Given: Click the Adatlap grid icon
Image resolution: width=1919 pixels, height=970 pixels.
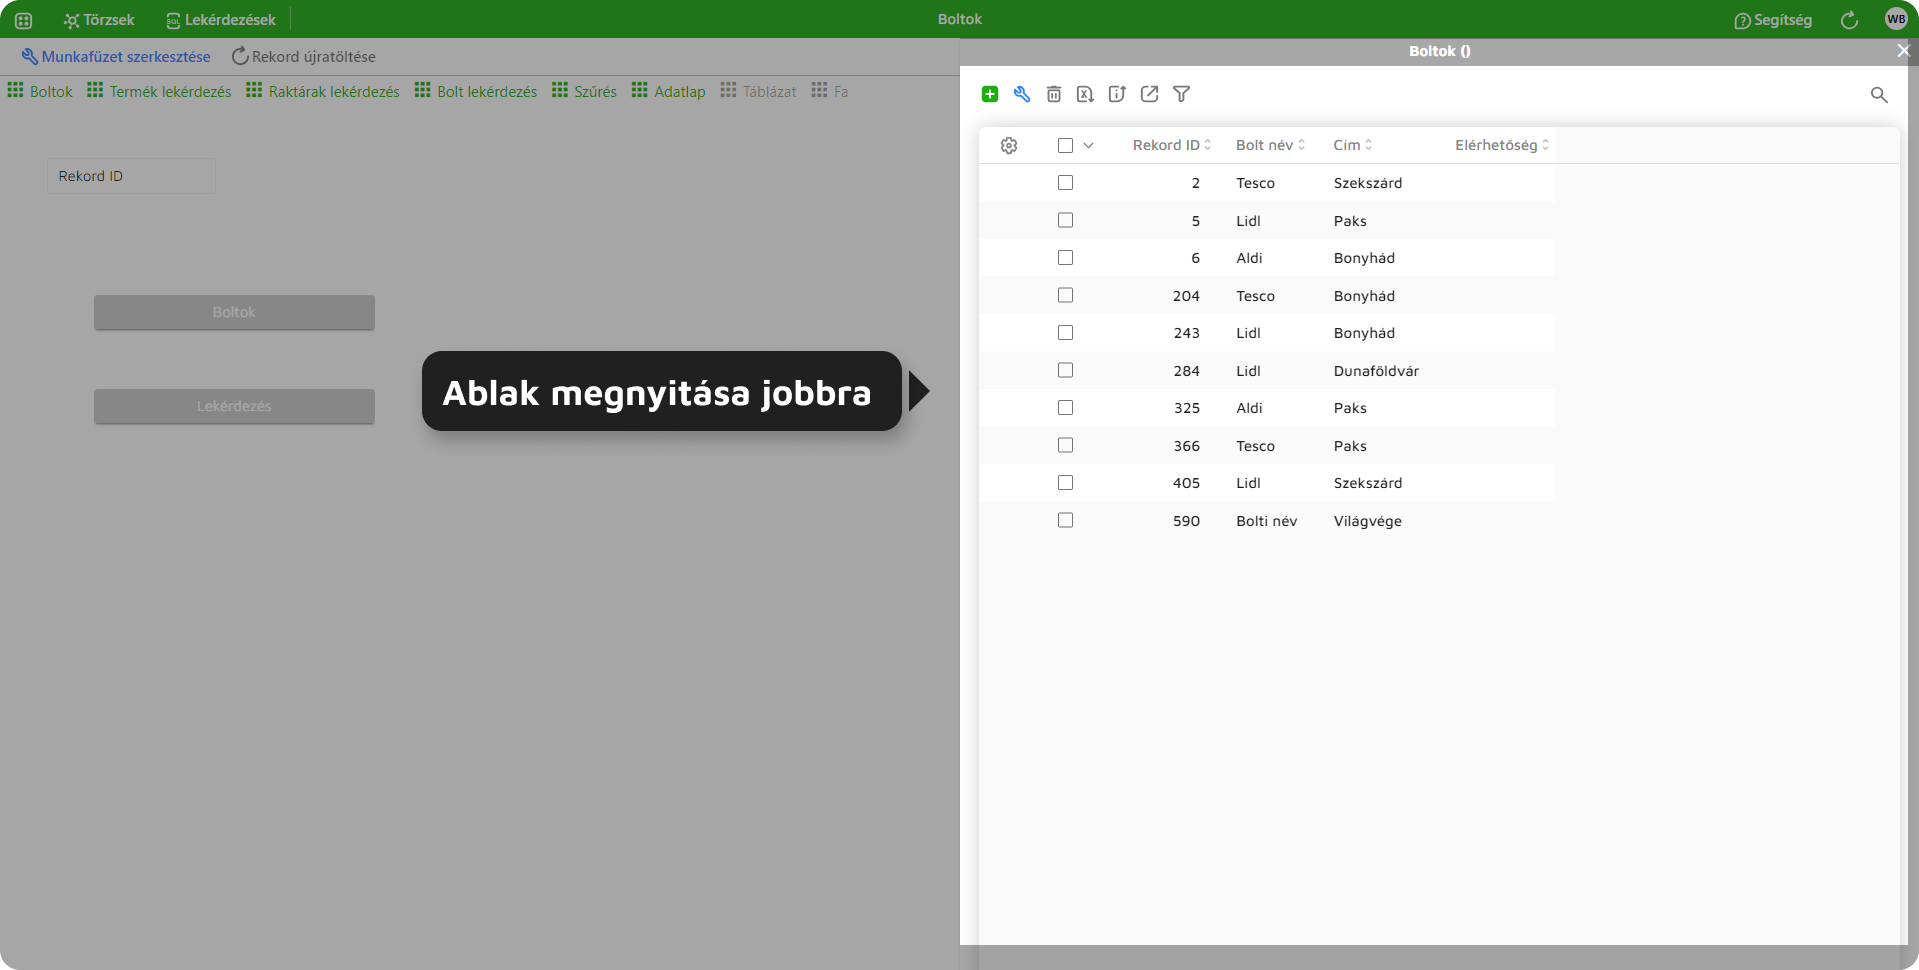Looking at the screenshot, I should (x=640, y=90).
